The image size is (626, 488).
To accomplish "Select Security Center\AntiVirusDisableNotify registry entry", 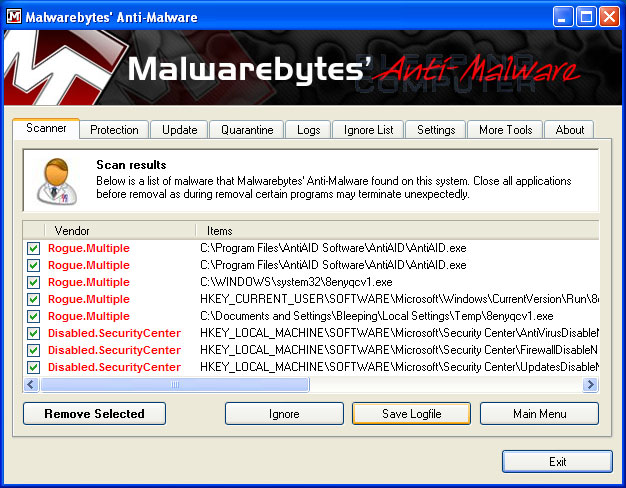I will click(x=399, y=333).
